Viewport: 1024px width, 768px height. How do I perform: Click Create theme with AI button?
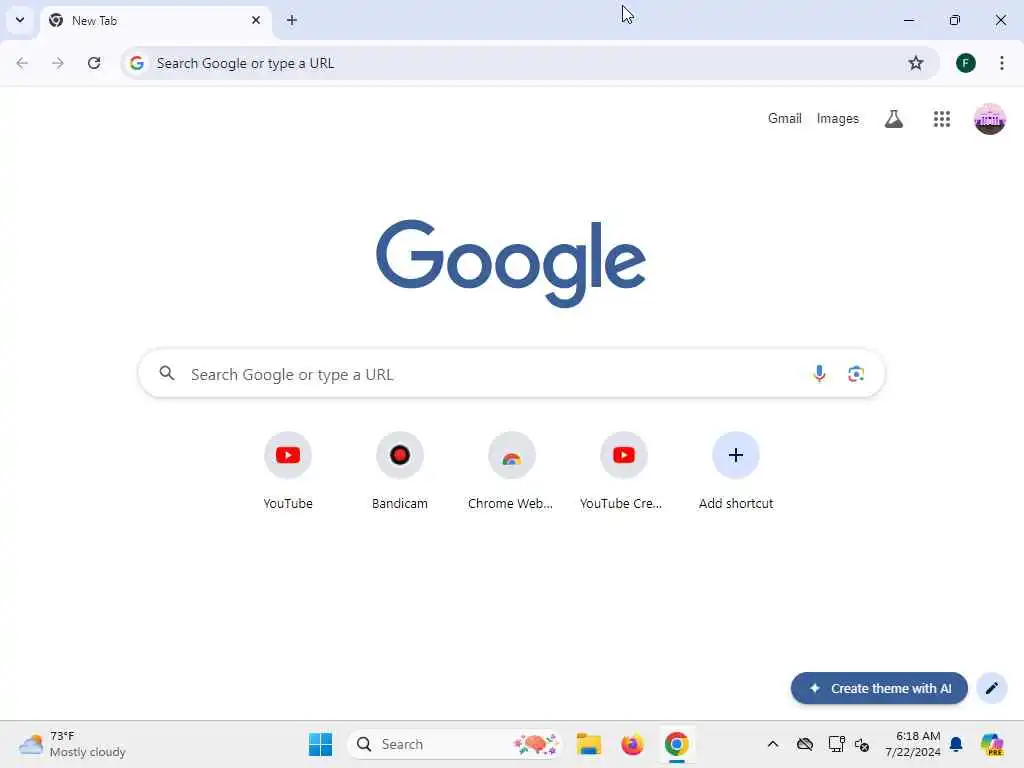[879, 688]
